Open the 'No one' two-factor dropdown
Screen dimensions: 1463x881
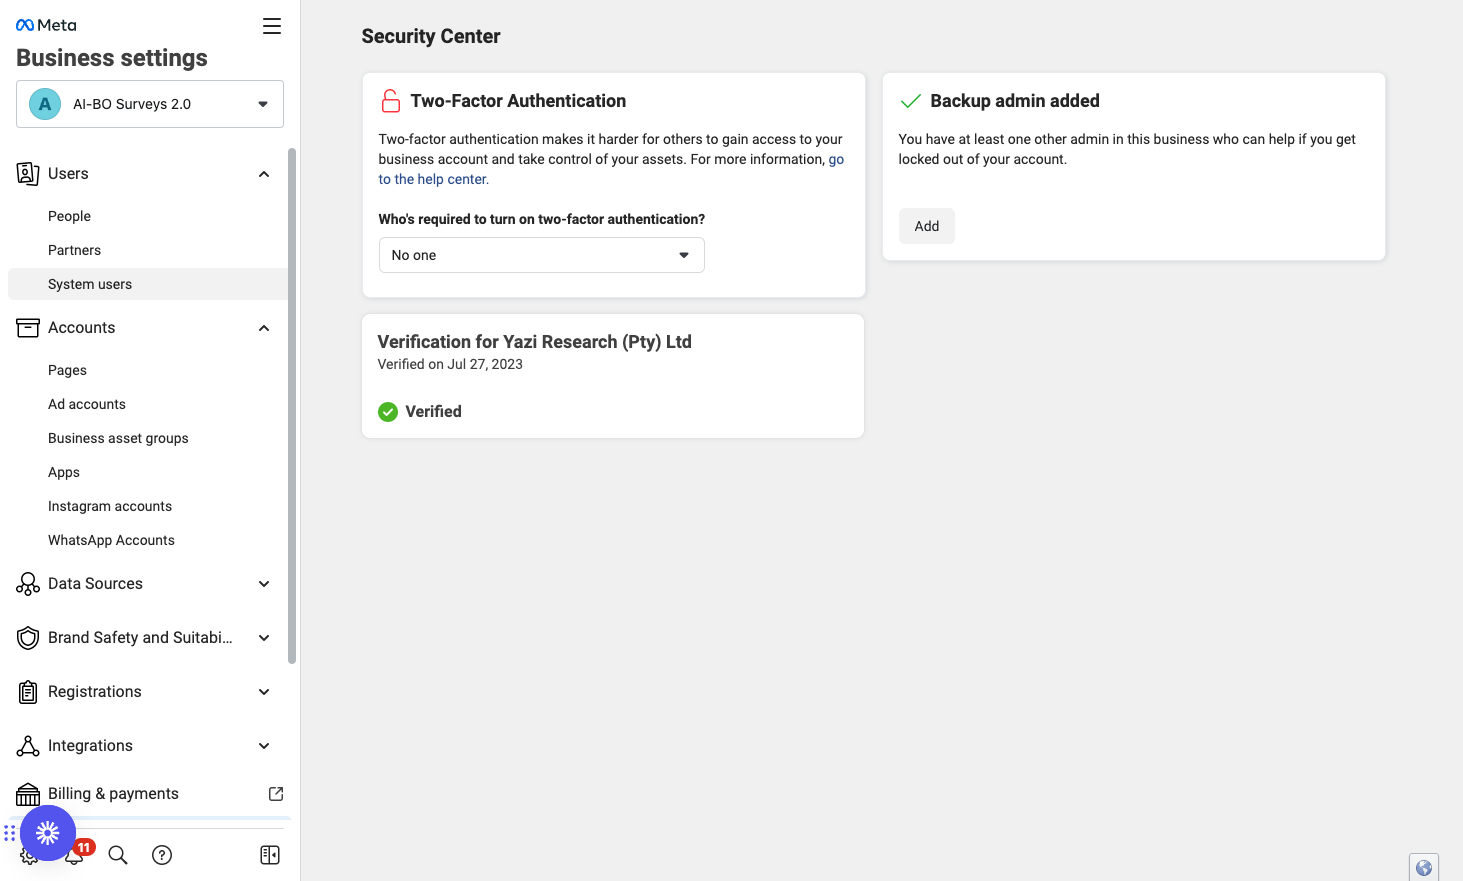pos(542,255)
